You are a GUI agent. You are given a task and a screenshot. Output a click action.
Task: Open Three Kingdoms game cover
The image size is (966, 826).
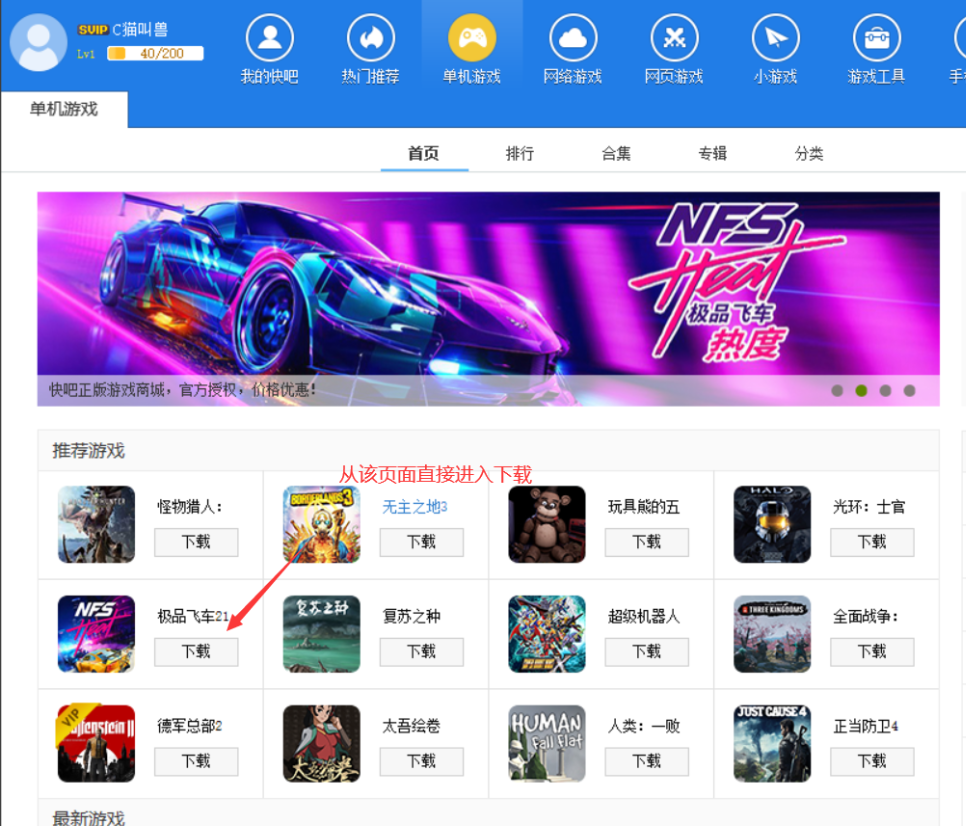click(x=772, y=634)
